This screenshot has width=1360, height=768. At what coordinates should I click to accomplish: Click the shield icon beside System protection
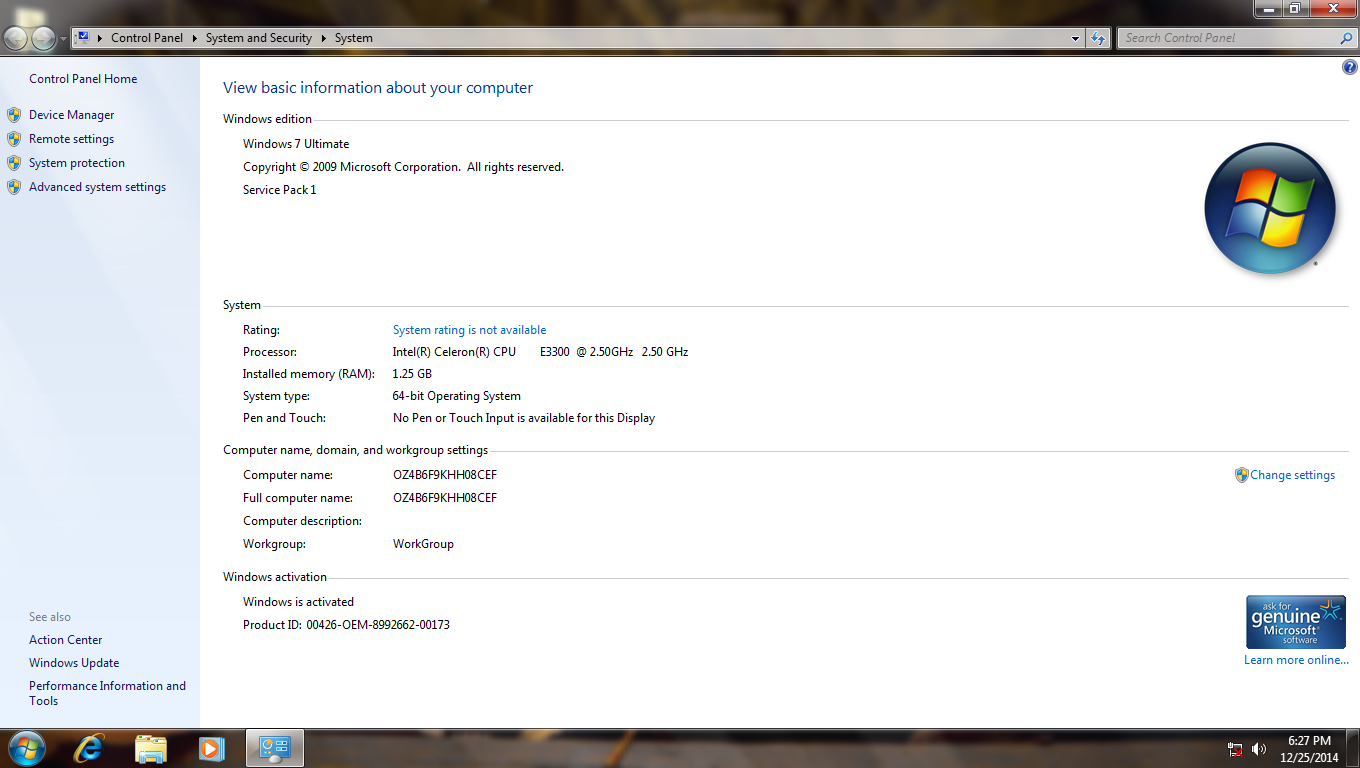[14, 163]
